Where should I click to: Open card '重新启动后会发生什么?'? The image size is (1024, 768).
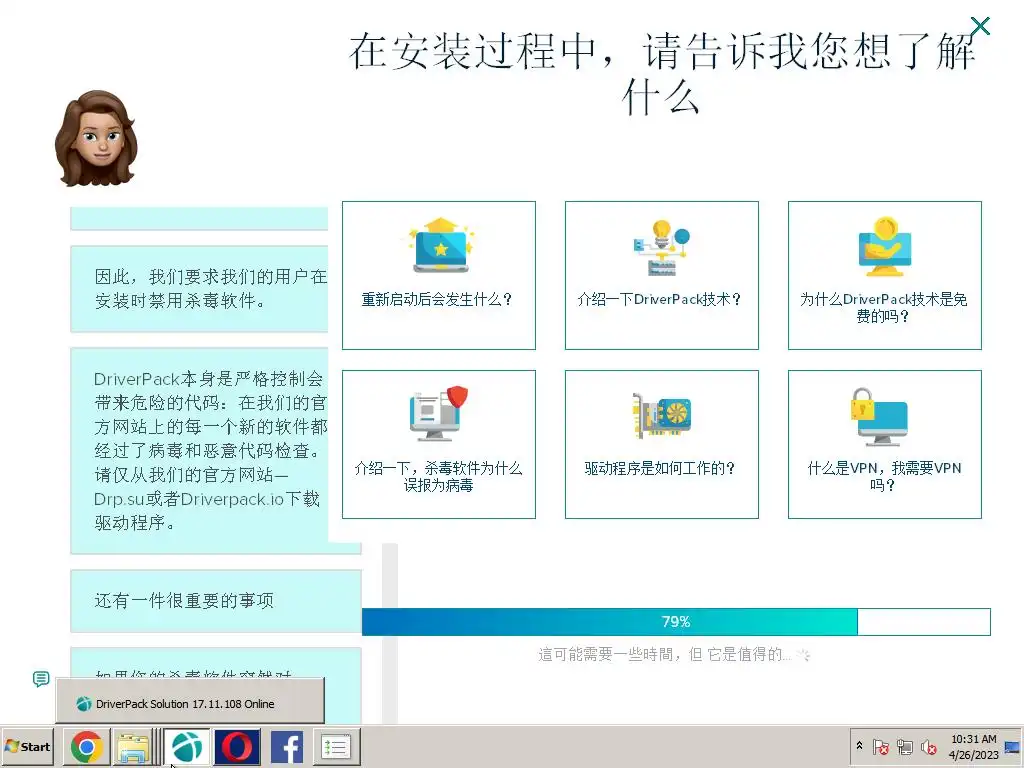[x=439, y=275]
